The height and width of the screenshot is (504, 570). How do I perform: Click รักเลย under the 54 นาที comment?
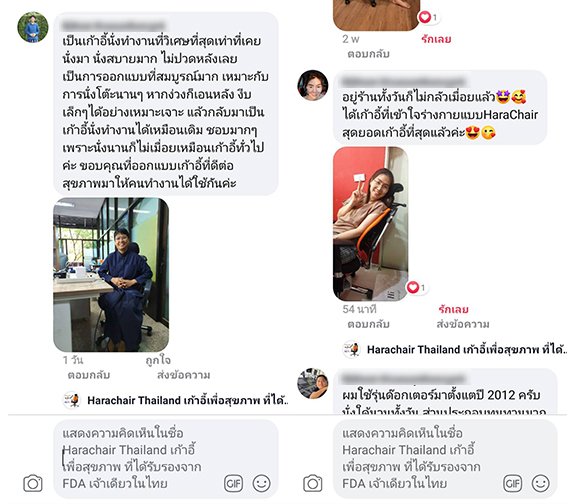[453, 309]
